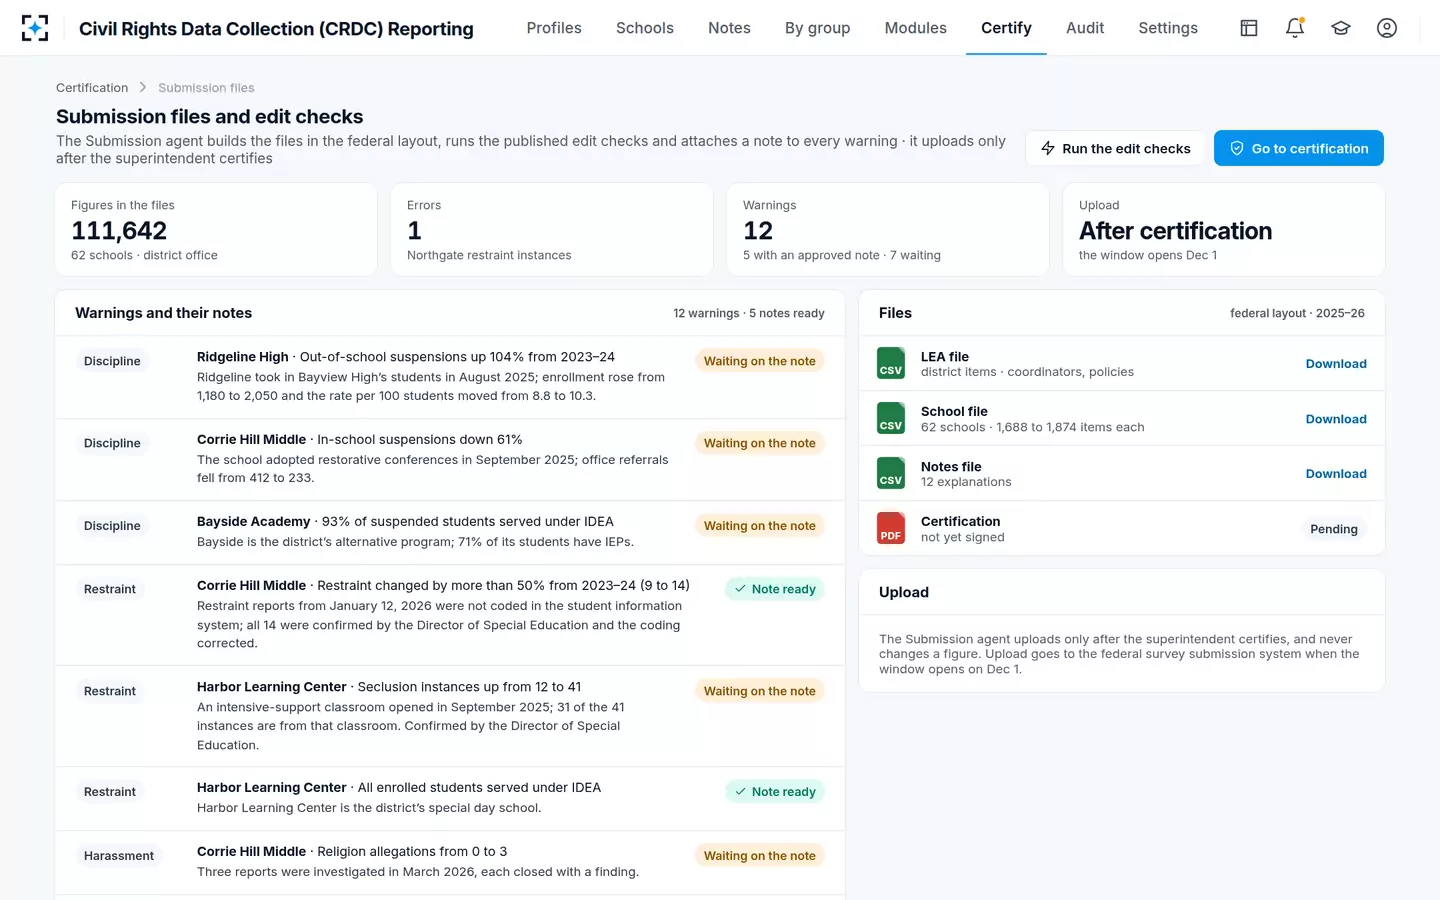The height and width of the screenshot is (900, 1440).
Task: Click the School file CSV icon
Action: tap(891, 419)
